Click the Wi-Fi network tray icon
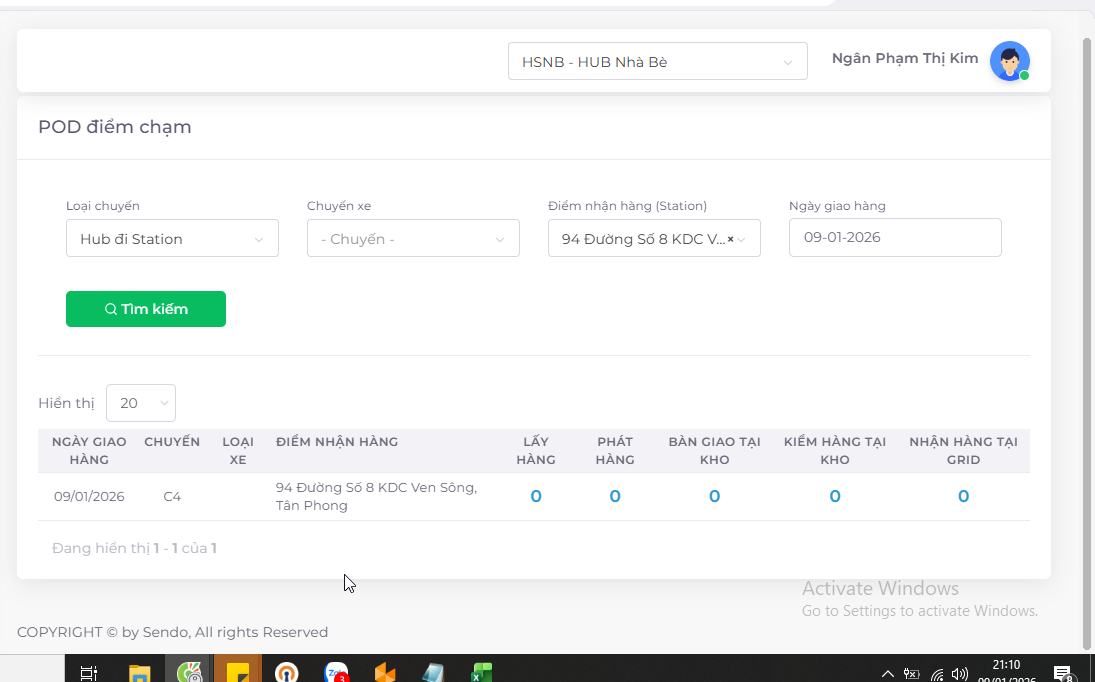This screenshot has width=1095, height=682. pos(937,674)
